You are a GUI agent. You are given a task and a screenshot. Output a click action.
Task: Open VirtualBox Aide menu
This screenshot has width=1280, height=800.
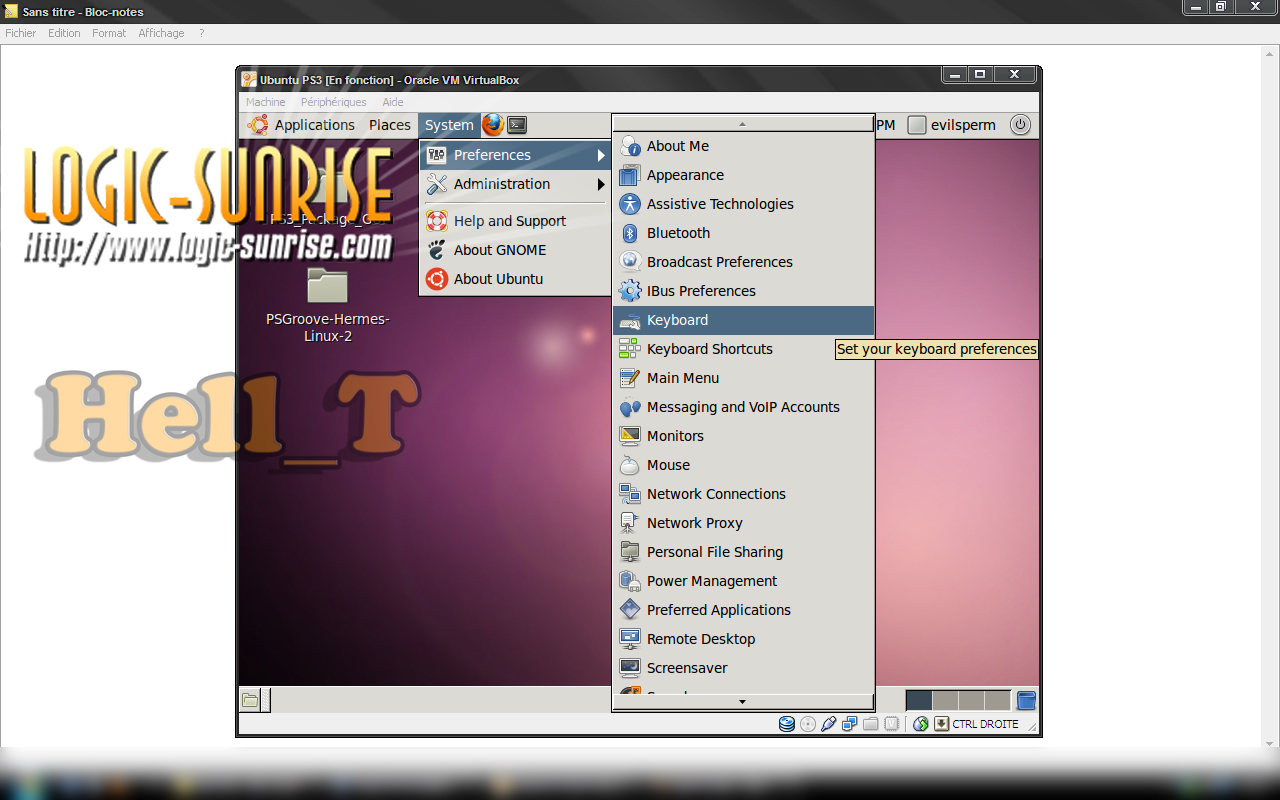tap(393, 102)
